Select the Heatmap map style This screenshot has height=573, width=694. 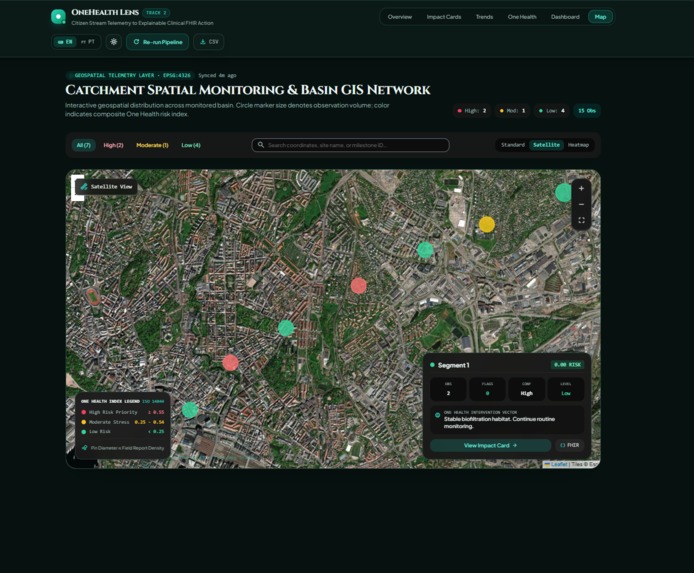(x=578, y=145)
